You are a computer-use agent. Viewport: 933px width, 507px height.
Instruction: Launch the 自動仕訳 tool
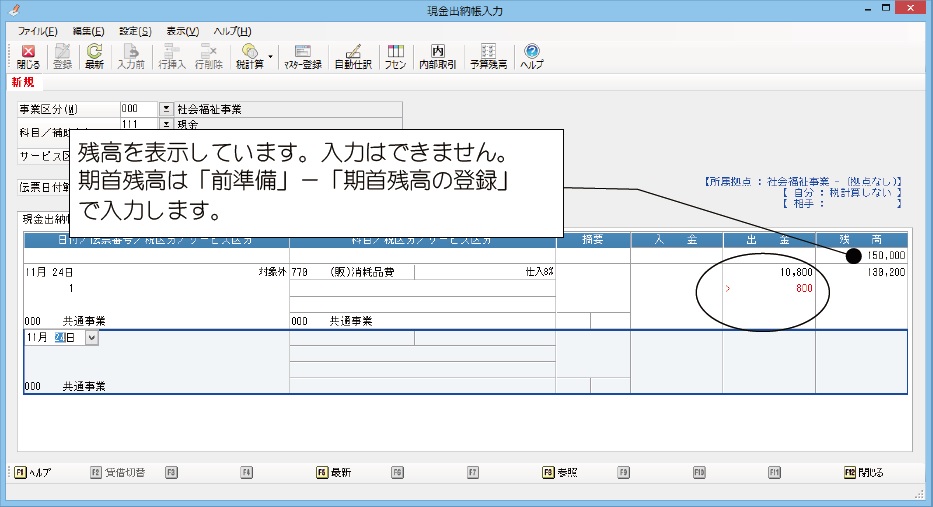pos(352,56)
